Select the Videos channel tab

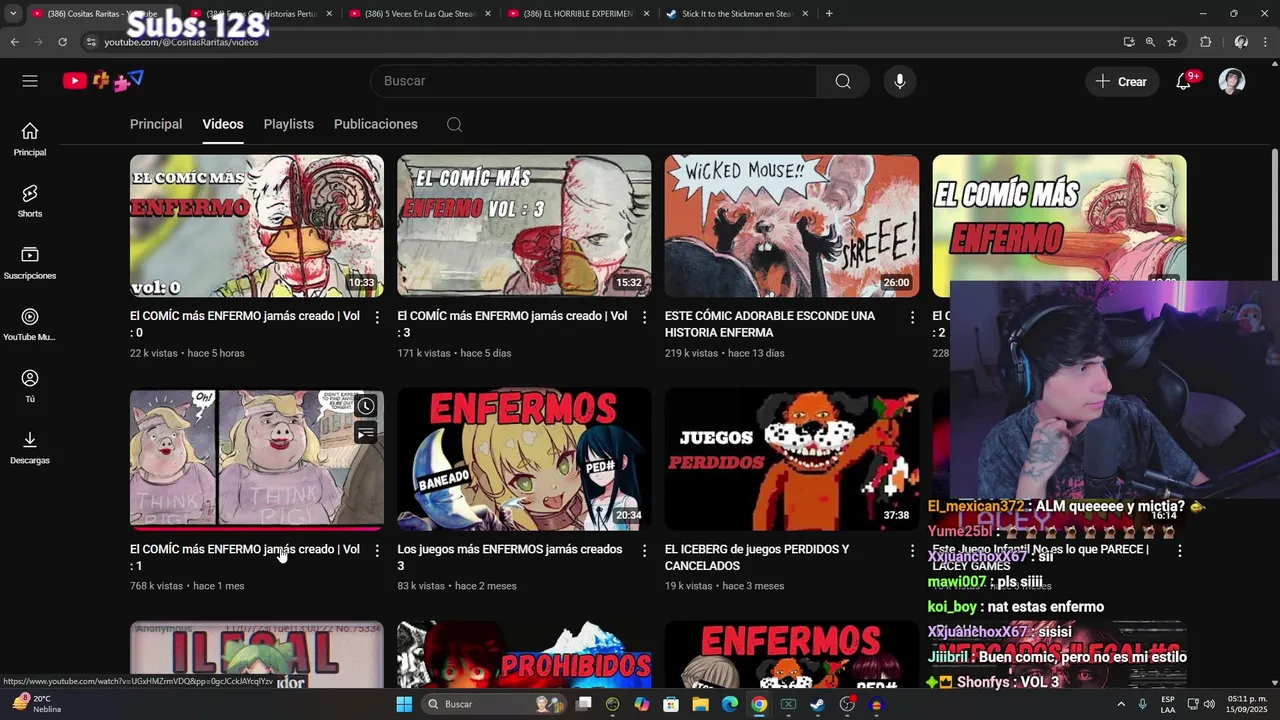click(223, 124)
